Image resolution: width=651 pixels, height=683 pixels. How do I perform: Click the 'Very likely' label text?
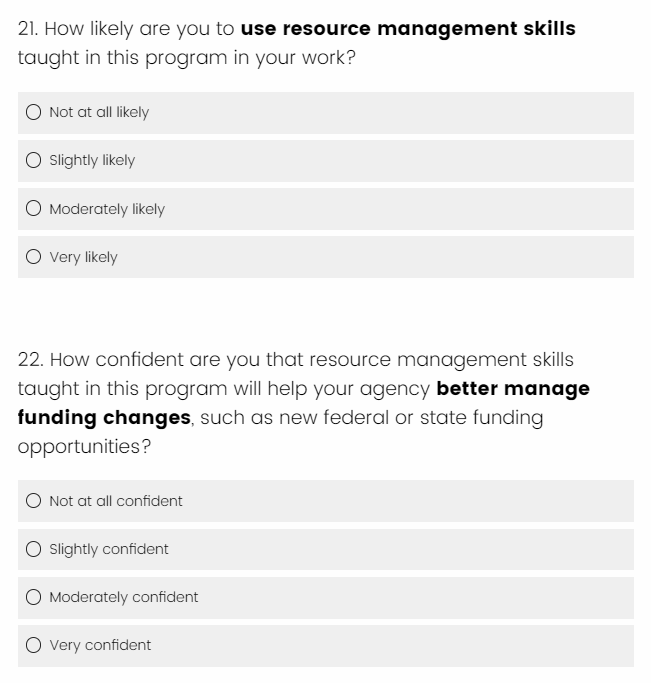(x=83, y=257)
